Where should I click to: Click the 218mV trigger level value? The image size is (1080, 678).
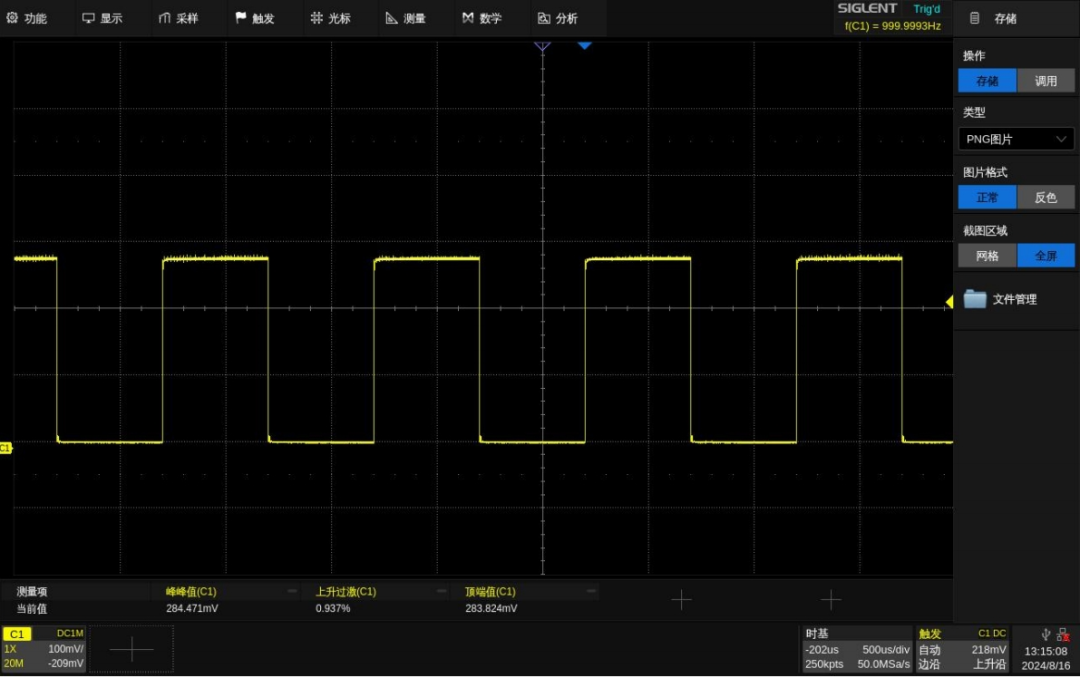[989, 650]
